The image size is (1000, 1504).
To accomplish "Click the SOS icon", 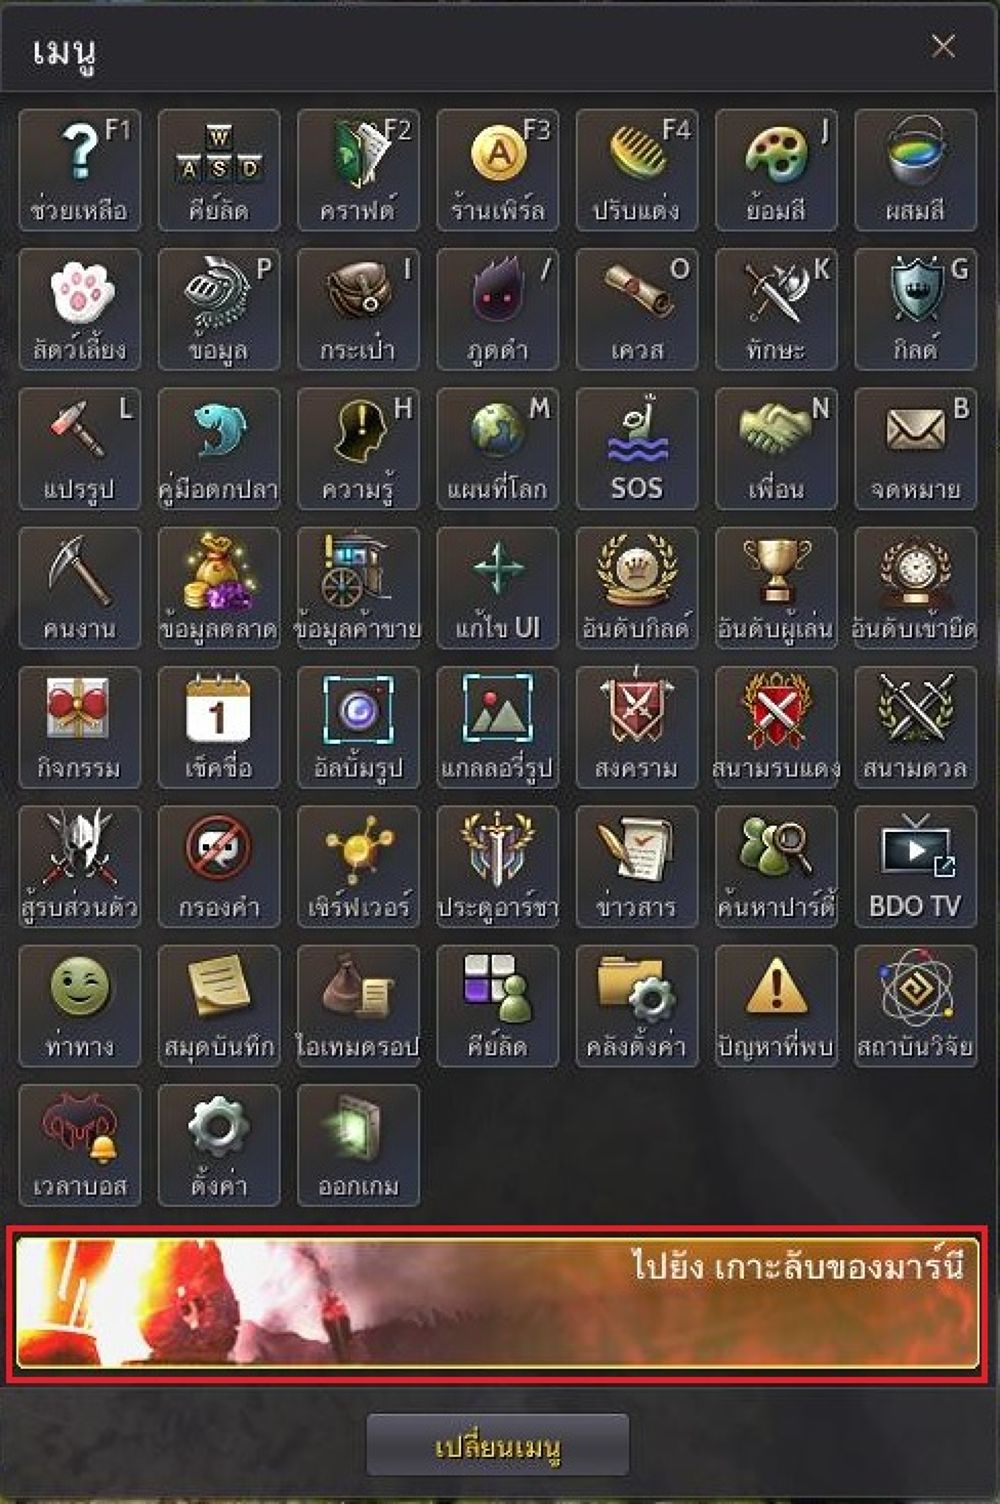I will [637, 449].
